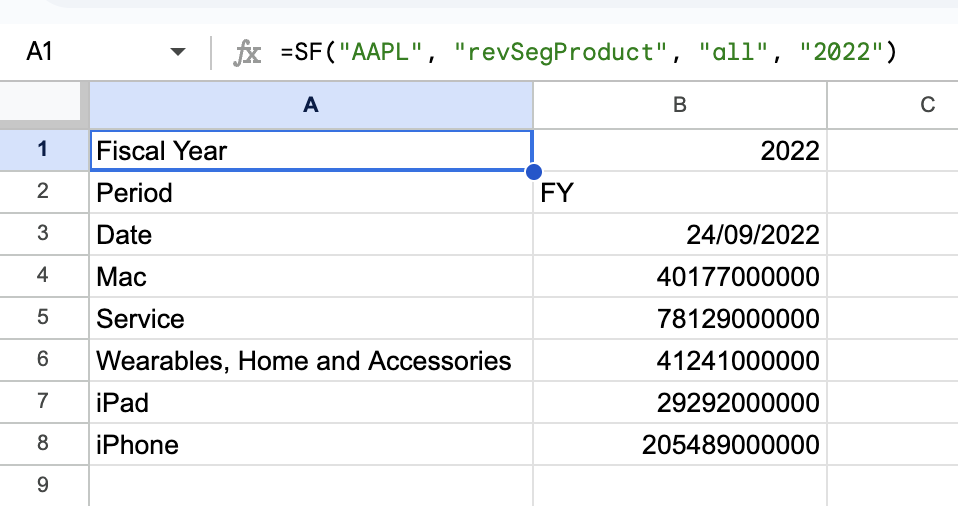Click the select-all corner box

tap(40, 101)
